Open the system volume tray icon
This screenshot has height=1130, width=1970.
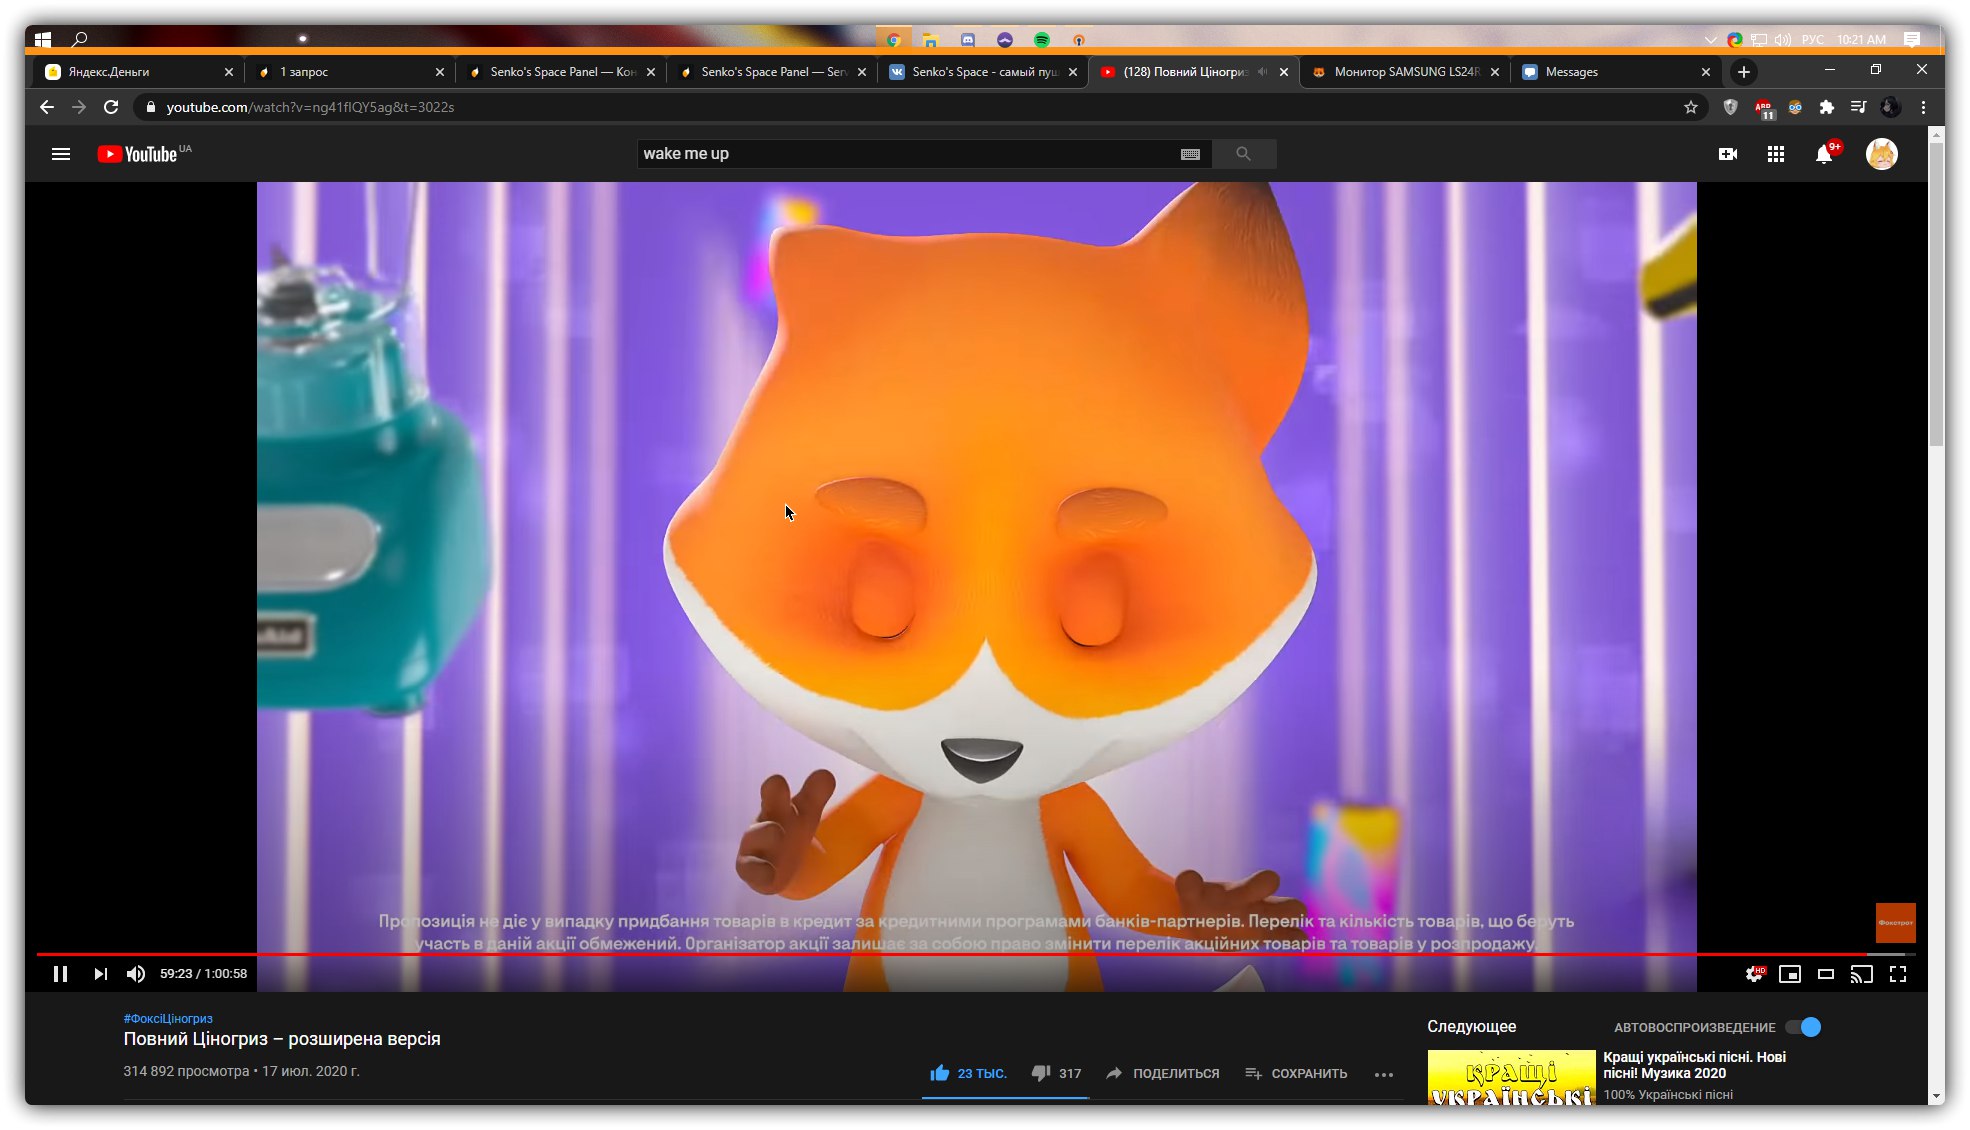tap(1783, 40)
